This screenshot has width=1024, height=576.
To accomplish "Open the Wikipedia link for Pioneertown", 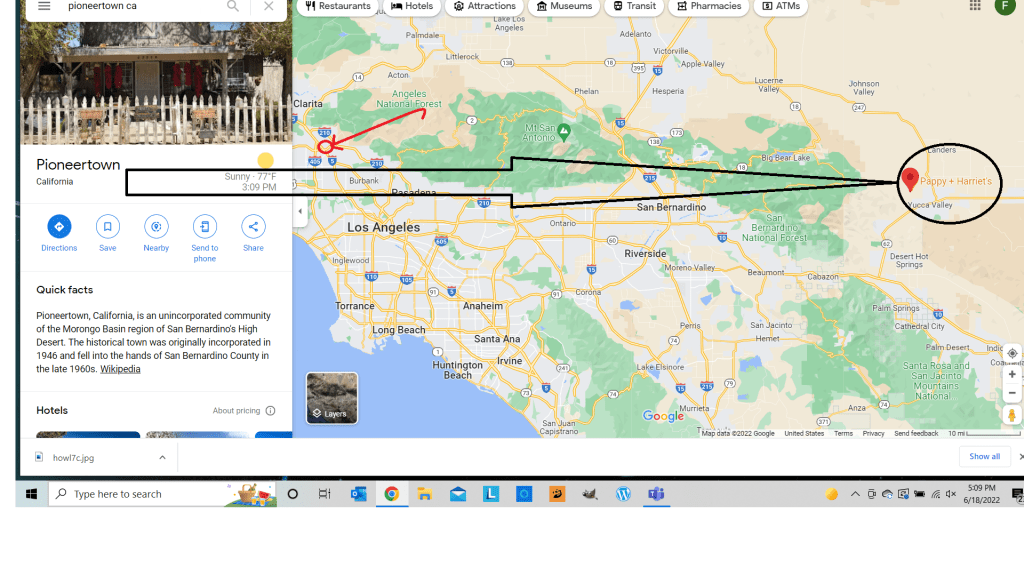I will click(120, 369).
